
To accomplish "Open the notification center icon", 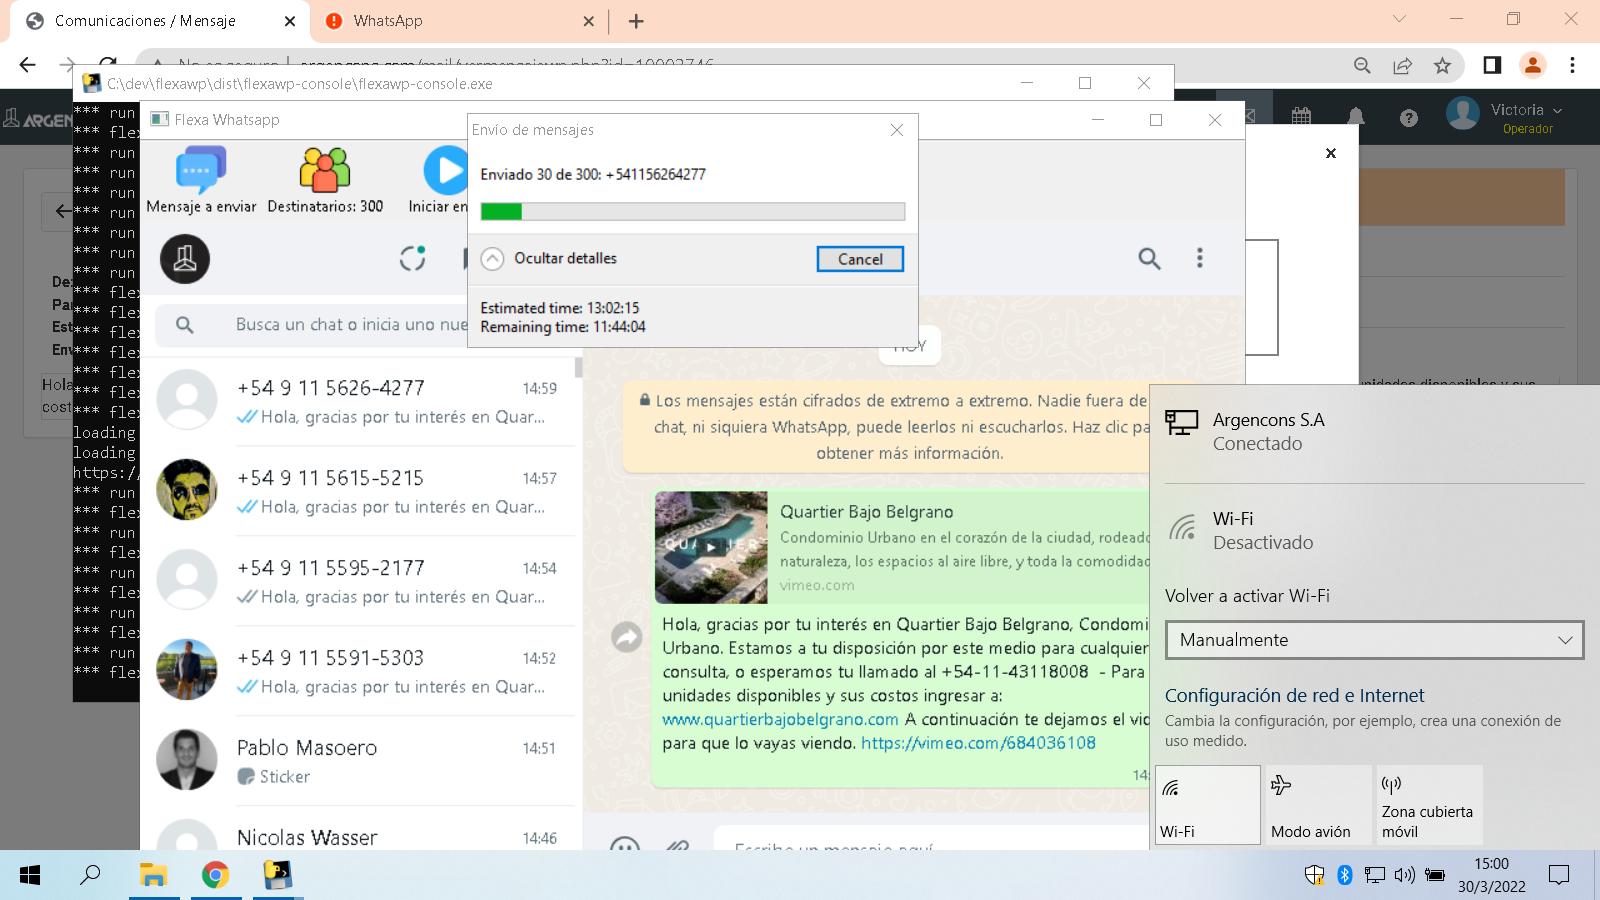I will click(1558, 875).
